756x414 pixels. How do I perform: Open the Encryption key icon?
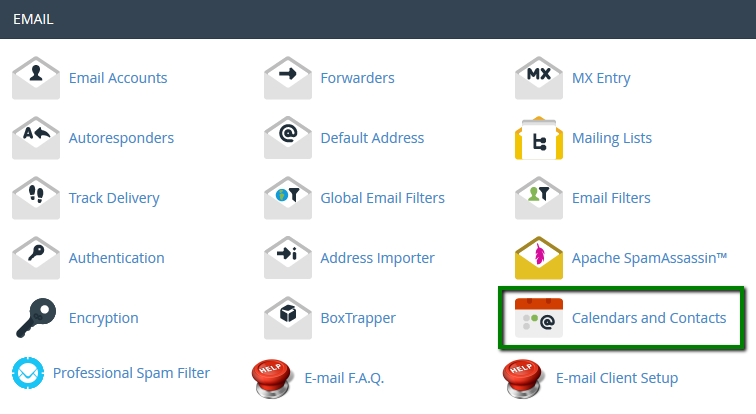pos(36,318)
